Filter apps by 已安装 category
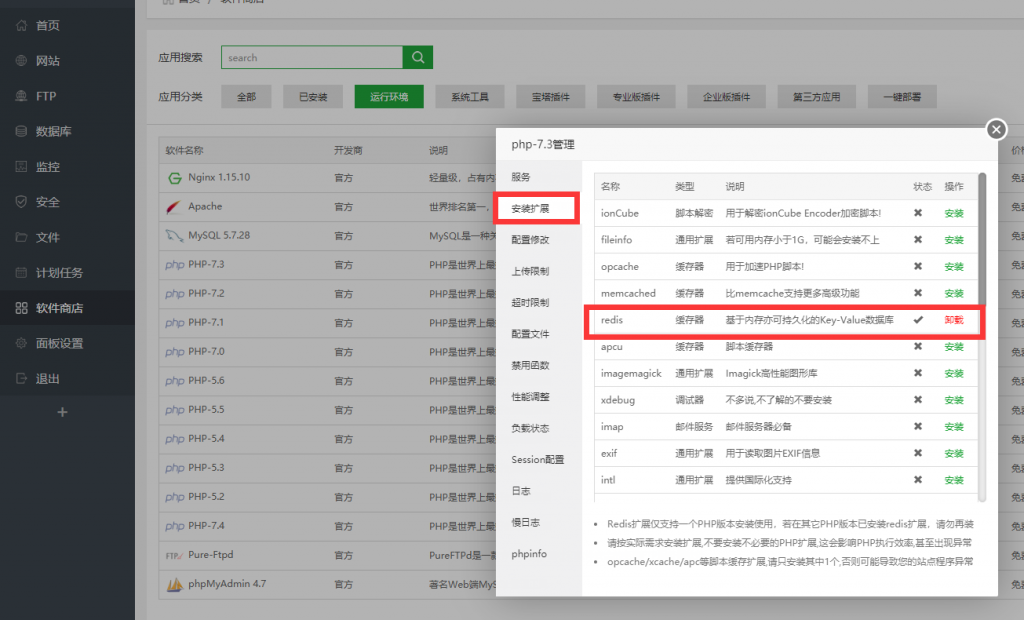Viewport: 1024px width, 620px height. [x=313, y=97]
